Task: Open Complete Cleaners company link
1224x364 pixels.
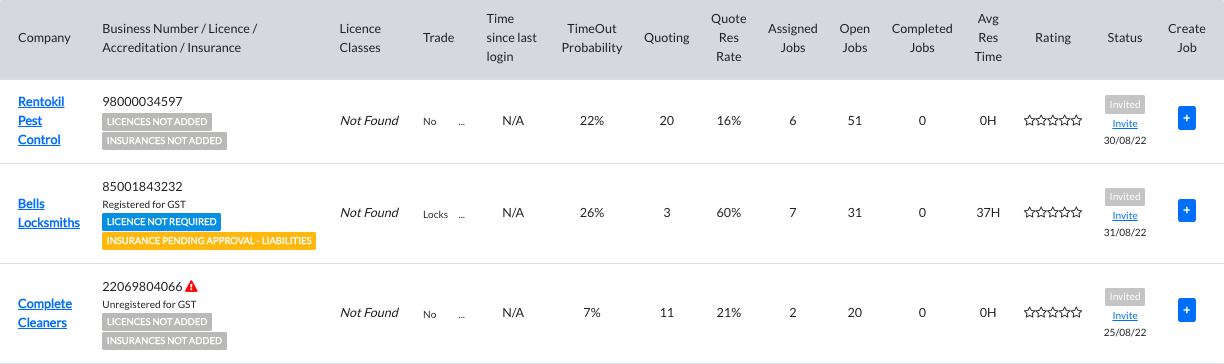Action: click(45, 313)
